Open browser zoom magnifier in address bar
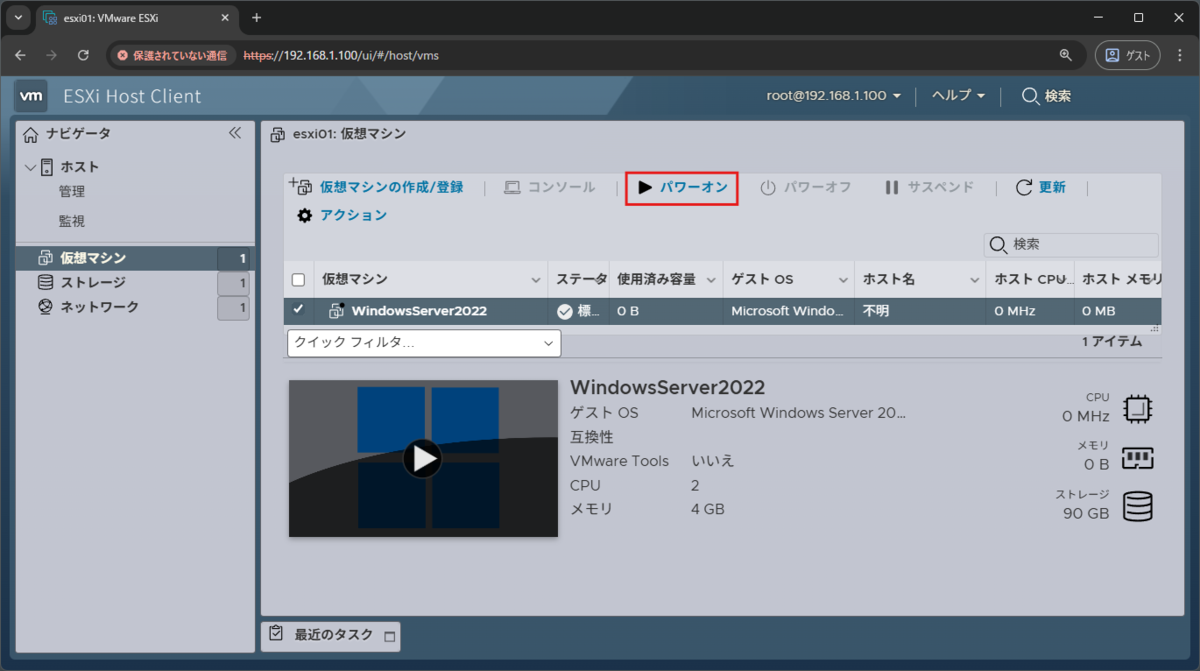This screenshot has height=671, width=1200. [x=1065, y=55]
